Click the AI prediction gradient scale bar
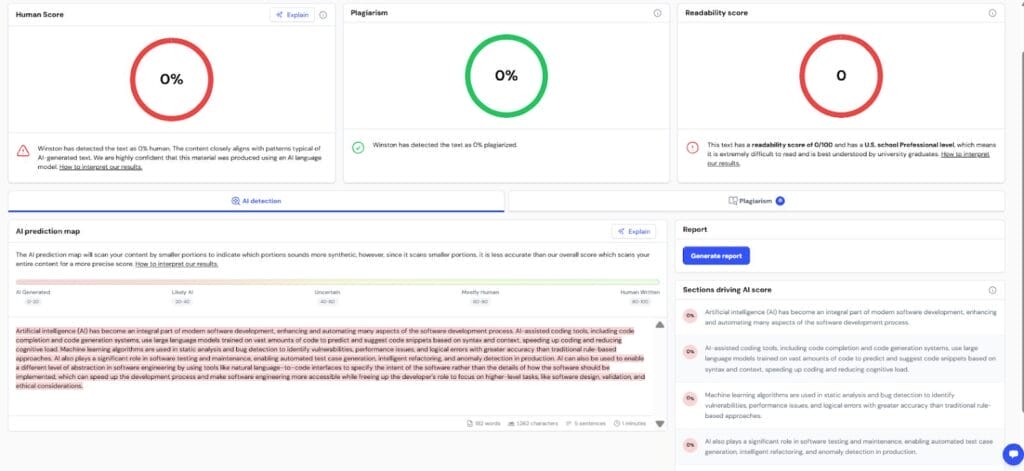The width and height of the screenshot is (1024, 471). pos(337,282)
